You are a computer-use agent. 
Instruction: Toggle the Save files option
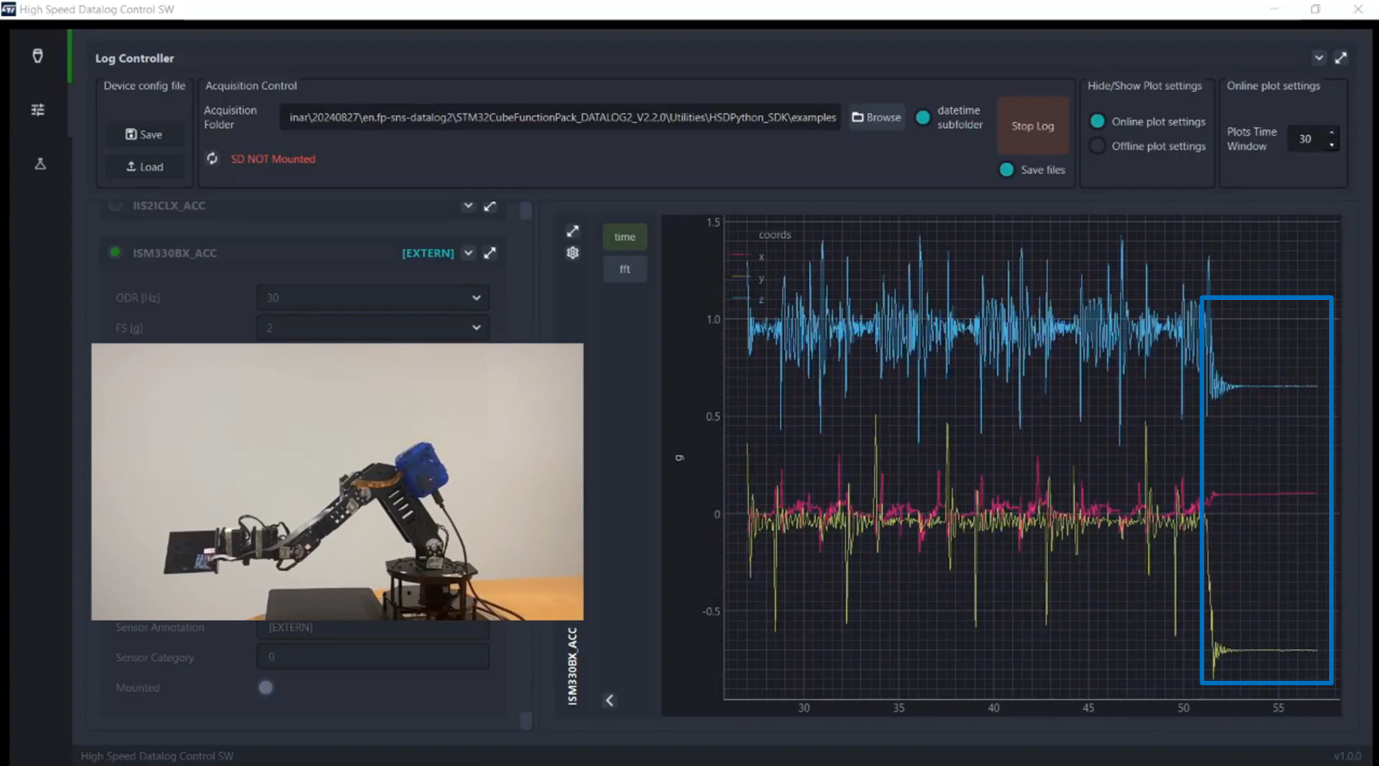[x=1006, y=170]
